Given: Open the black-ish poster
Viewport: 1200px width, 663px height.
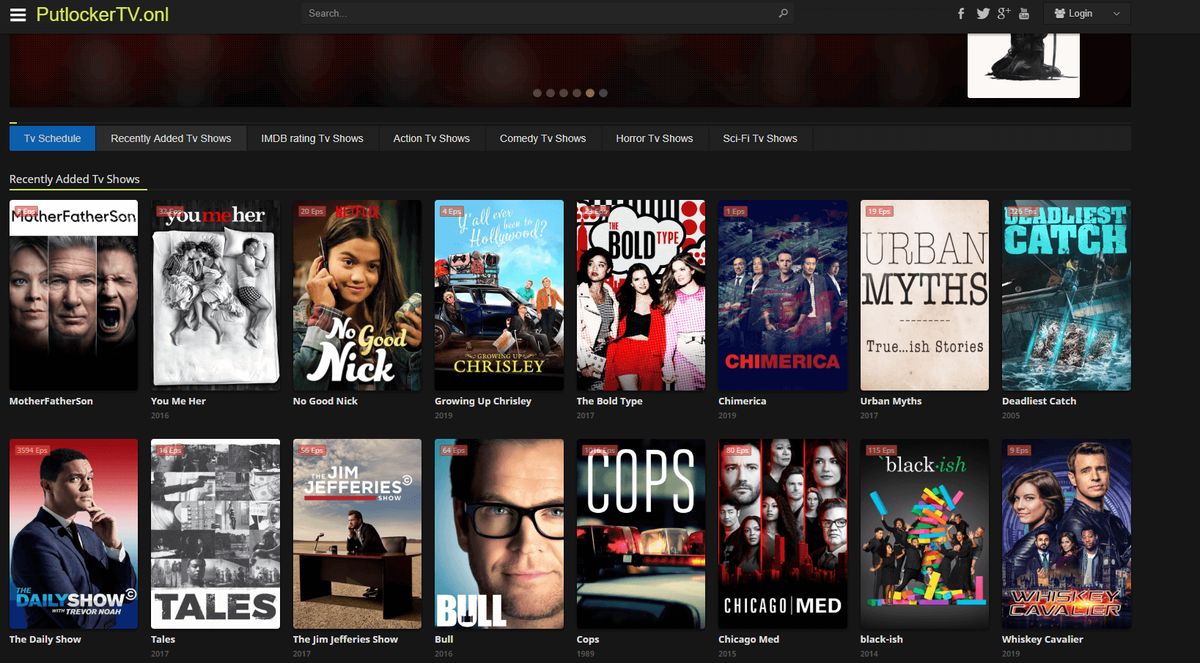Looking at the screenshot, I should coord(925,534).
